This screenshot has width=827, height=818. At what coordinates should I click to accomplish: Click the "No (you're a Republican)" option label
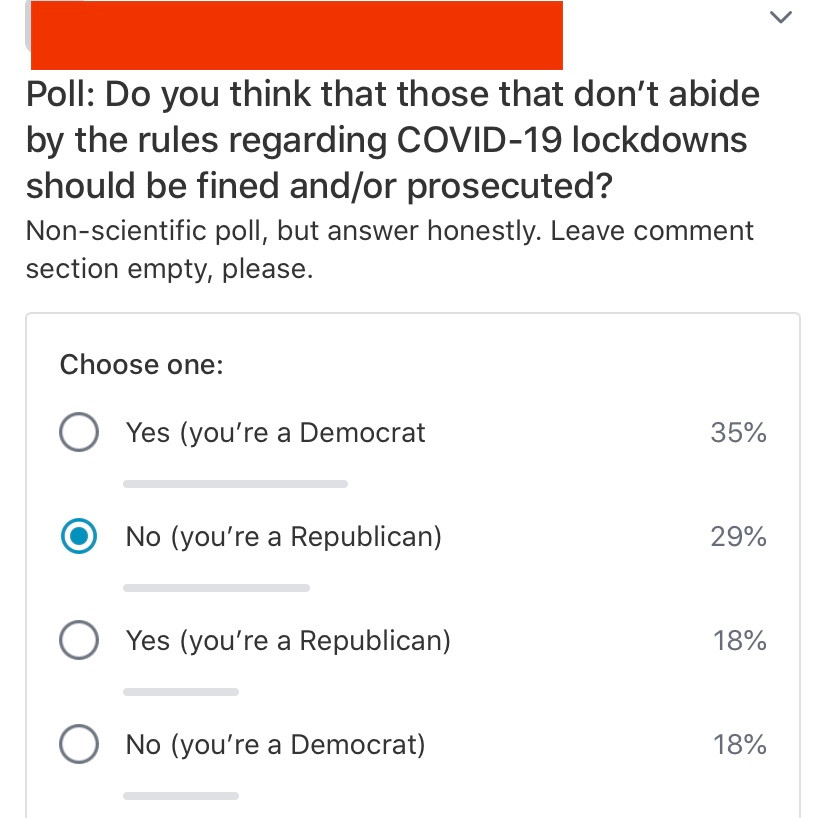pyautogui.click(x=284, y=537)
